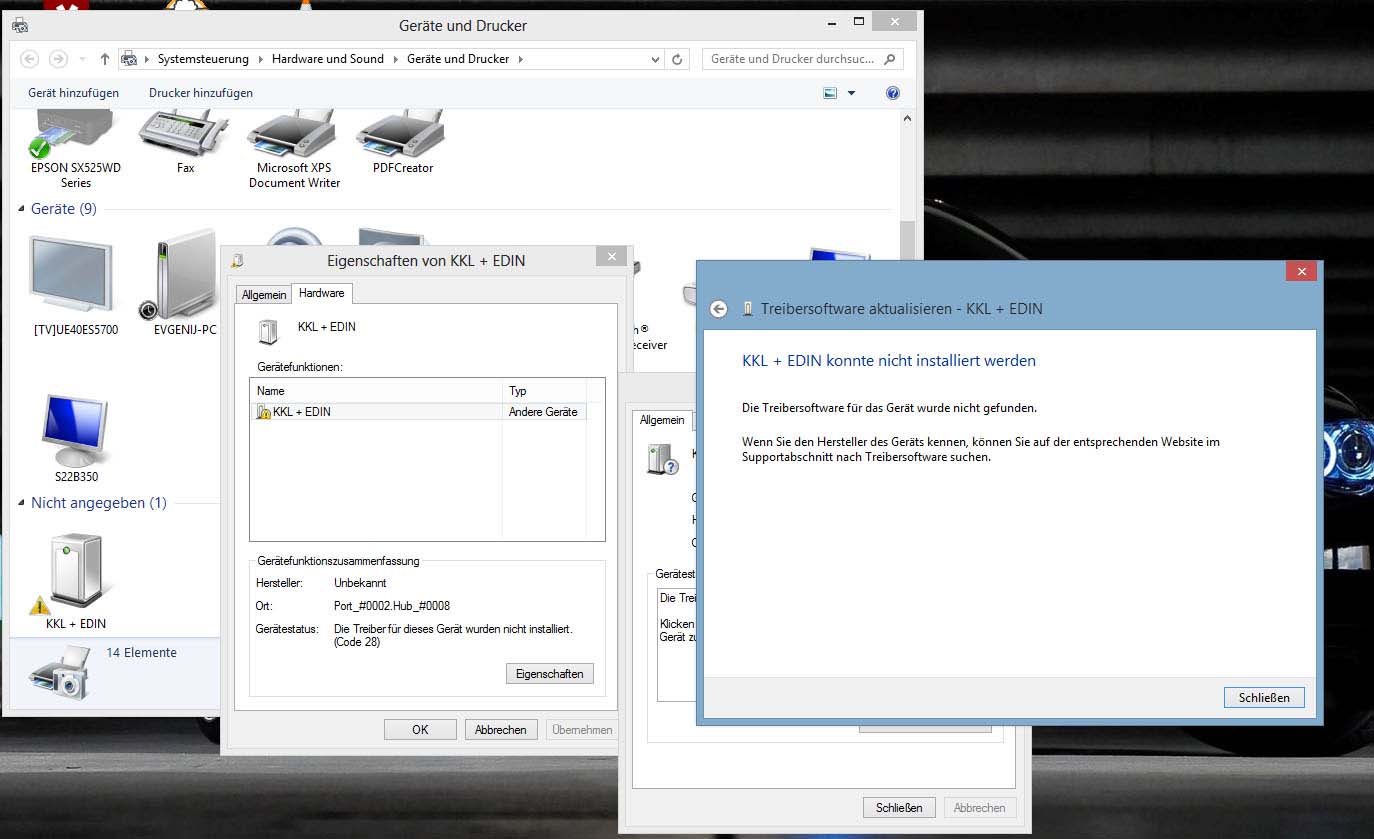Click Schließen in the driver update dialog

tap(1263, 697)
